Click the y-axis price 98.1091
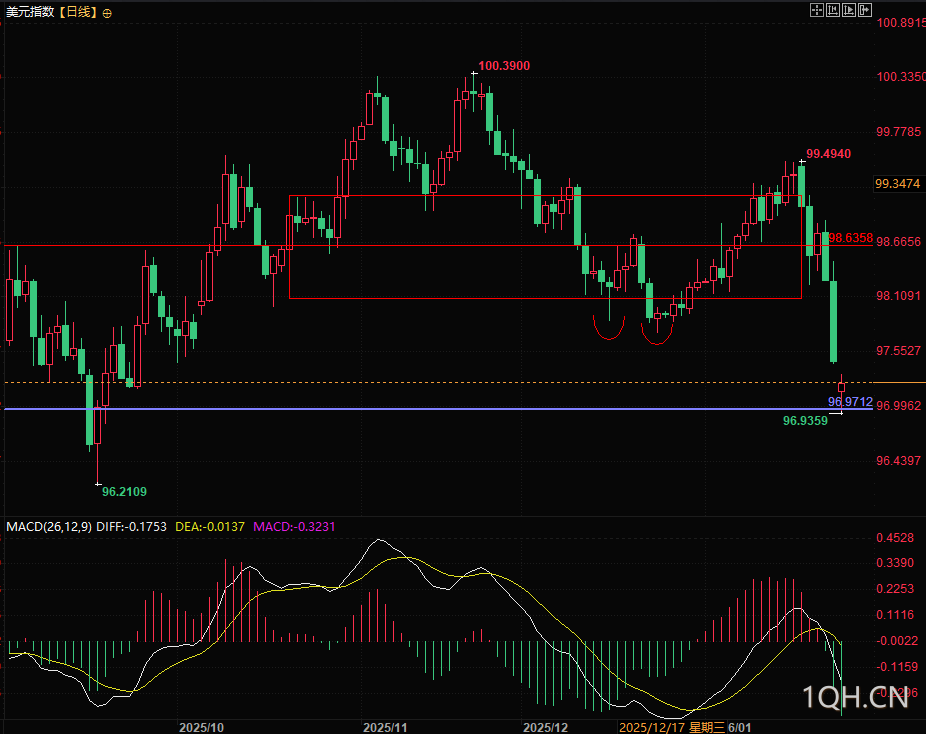The height and width of the screenshot is (734, 926). click(898, 295)
